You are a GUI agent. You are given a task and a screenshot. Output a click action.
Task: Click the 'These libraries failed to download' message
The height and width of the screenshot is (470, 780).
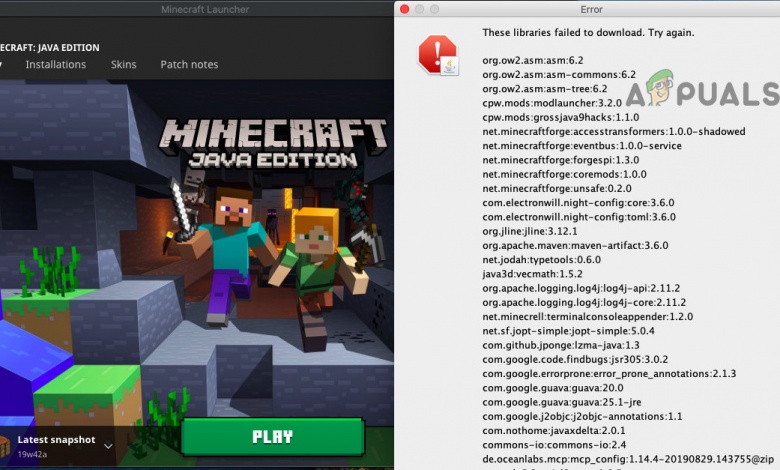[588, 32]
